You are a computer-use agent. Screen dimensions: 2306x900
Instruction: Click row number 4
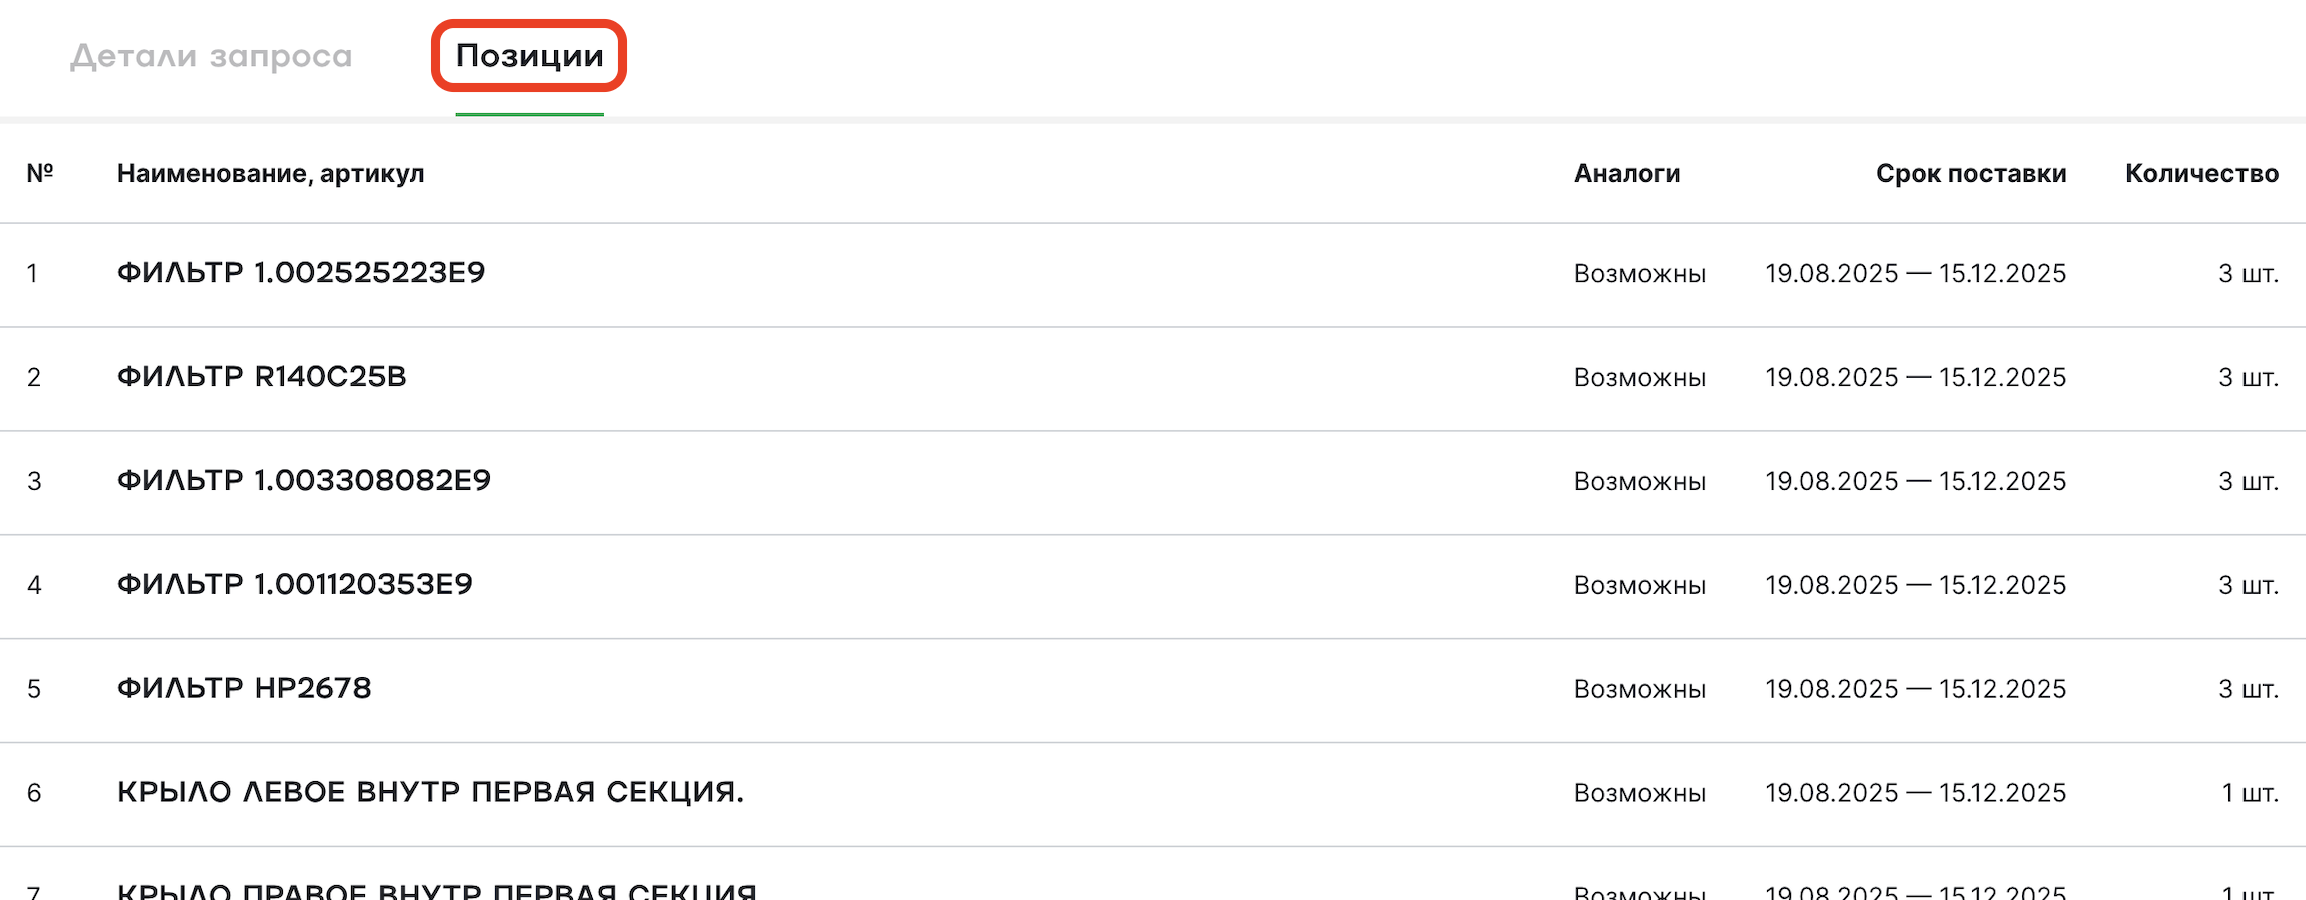pos(34,586)
